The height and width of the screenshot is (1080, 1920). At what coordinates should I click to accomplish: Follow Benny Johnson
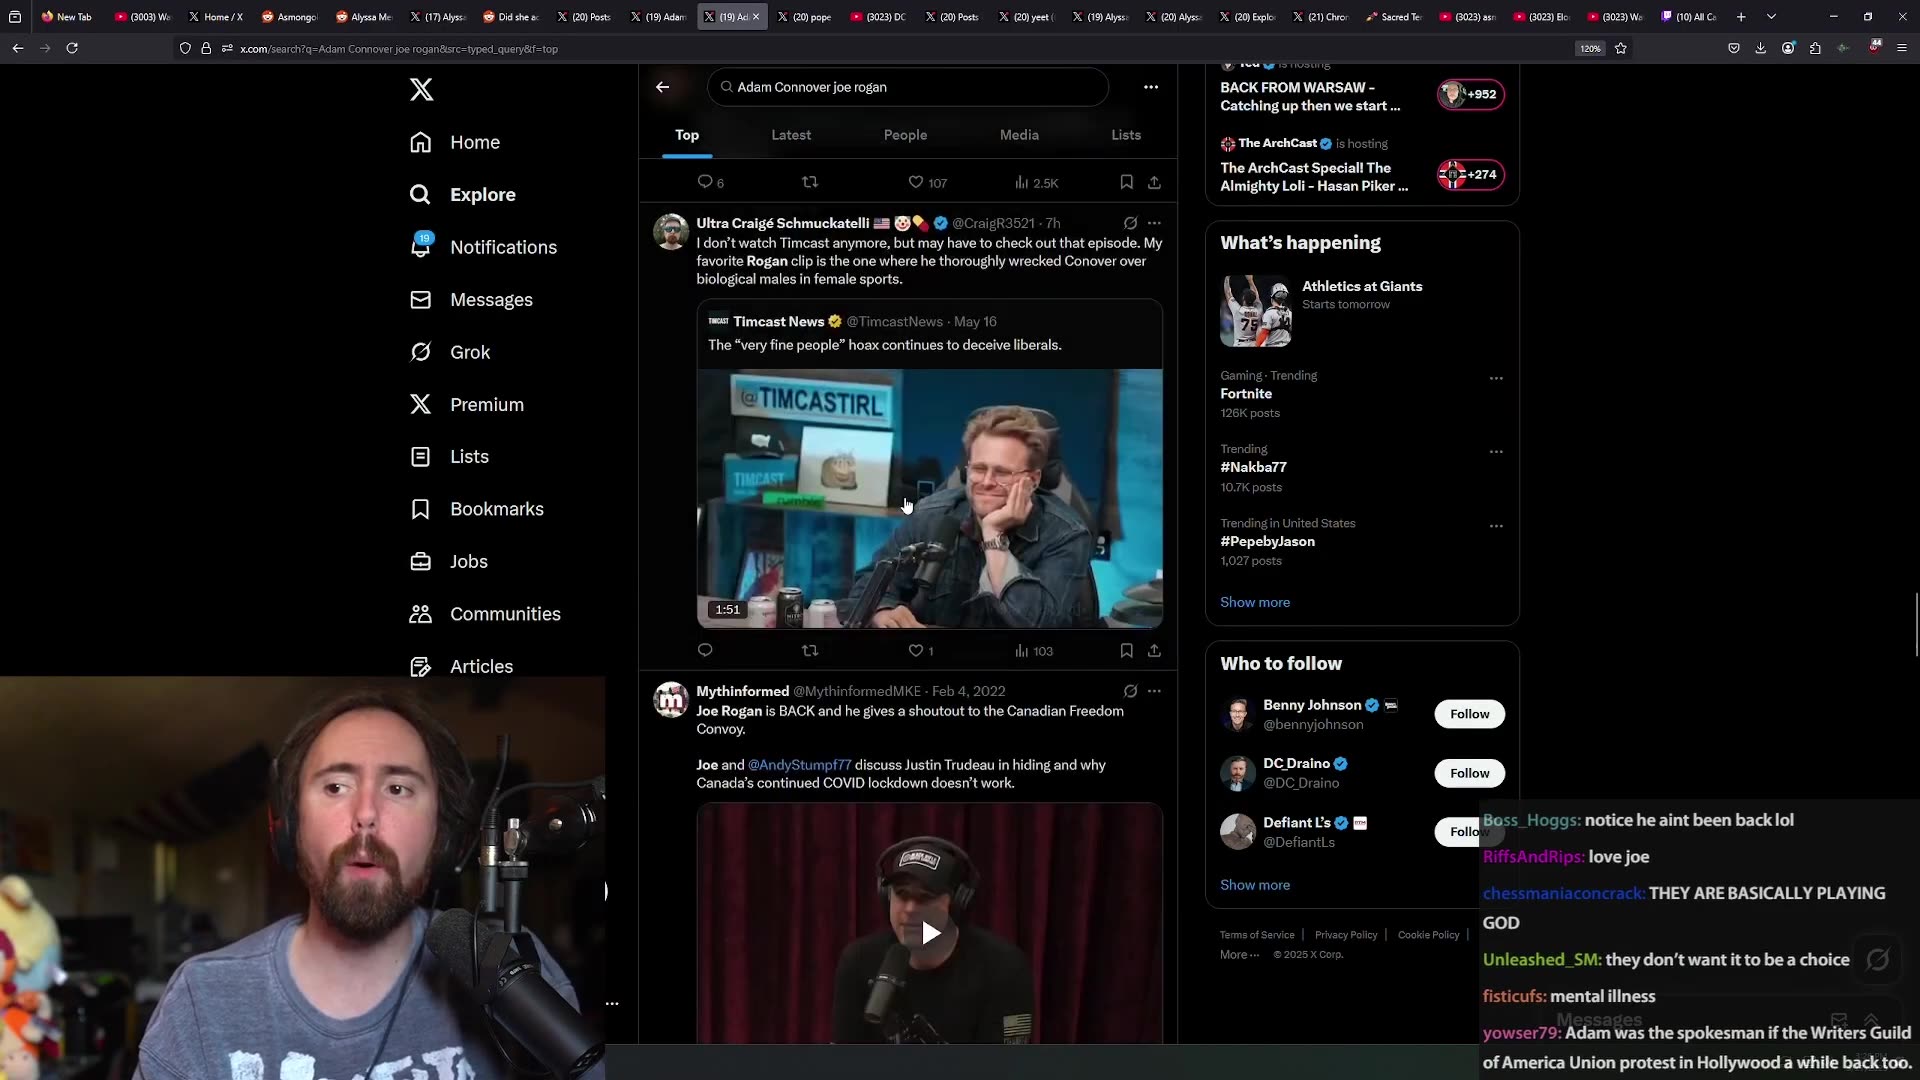(1468, 713)
